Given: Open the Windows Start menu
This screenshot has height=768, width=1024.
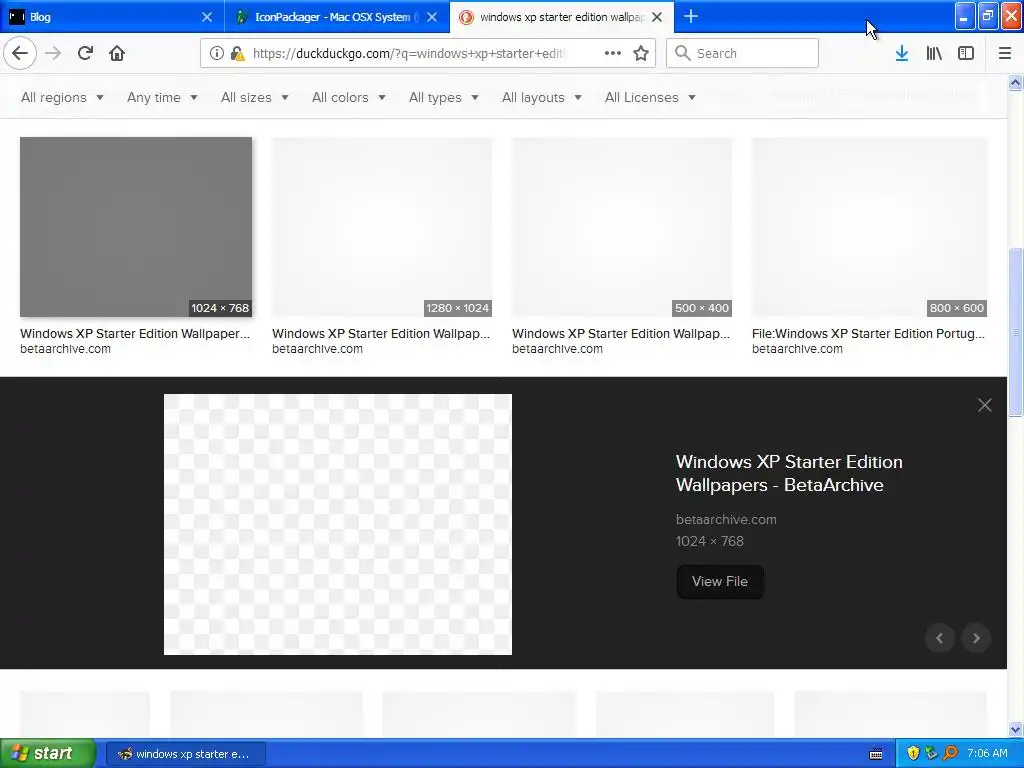Looking at the screenshot, I should pos(47,753).
